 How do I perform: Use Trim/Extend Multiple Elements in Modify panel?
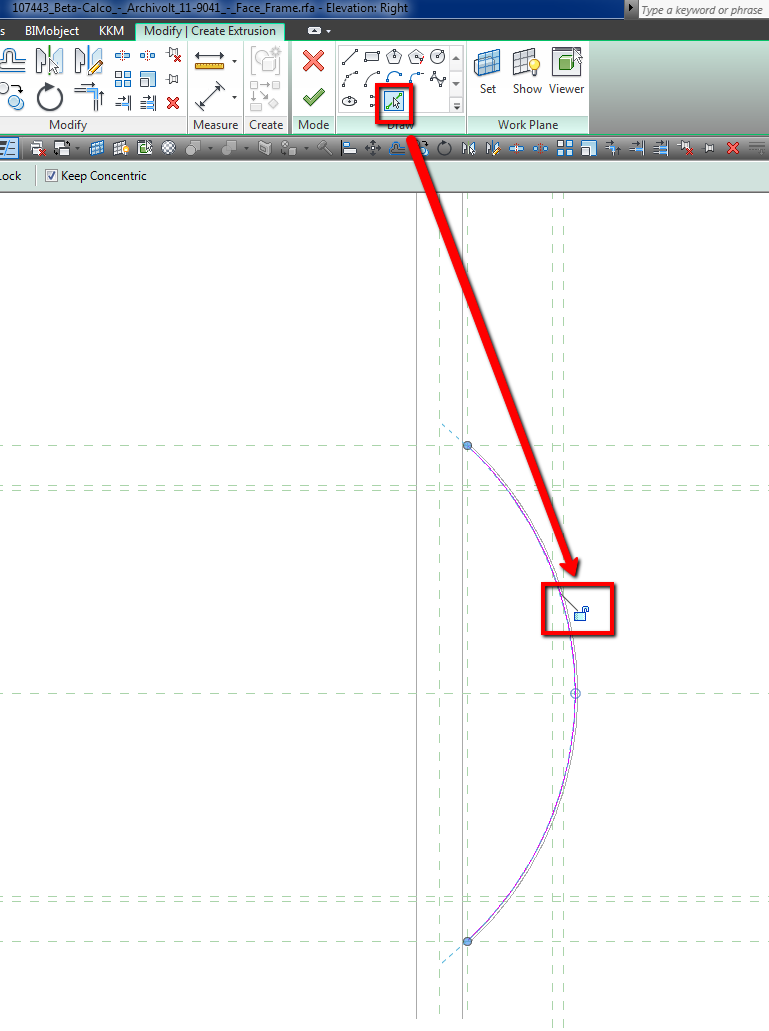pyautogui.click(x=148, y=103)
